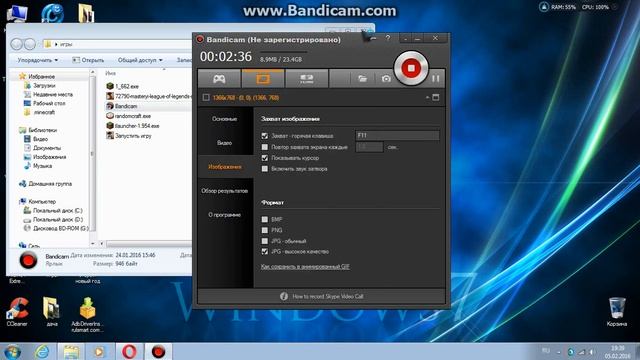This screenshot has height=360, width=640.
Task: Click the игры address bar in Explorer
Action: point(118,44)
